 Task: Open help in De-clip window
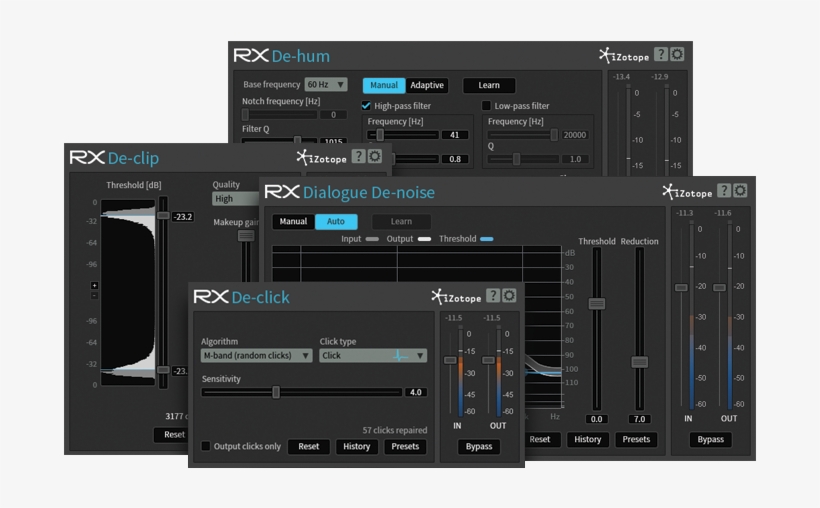(x=358, y=156)
